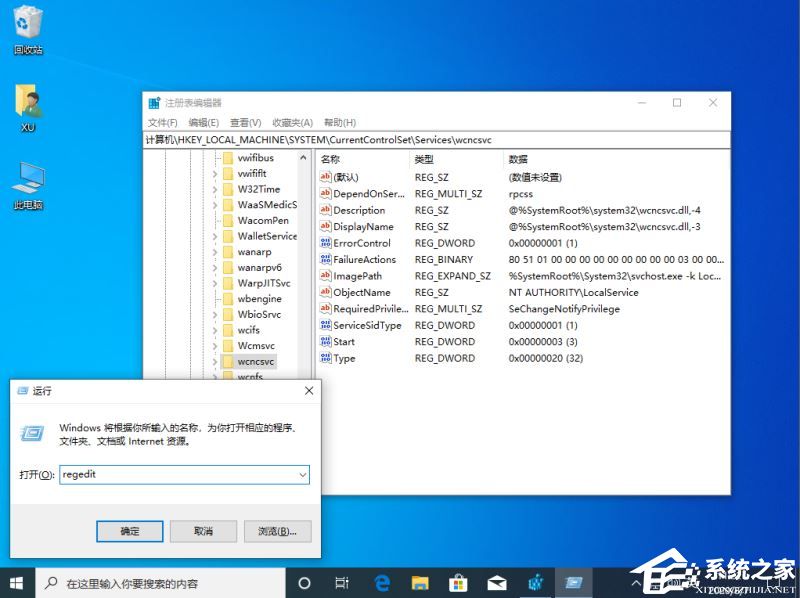Expand the W32Time tree node
Screen dimensions: 800x598
tap(214, 189)
